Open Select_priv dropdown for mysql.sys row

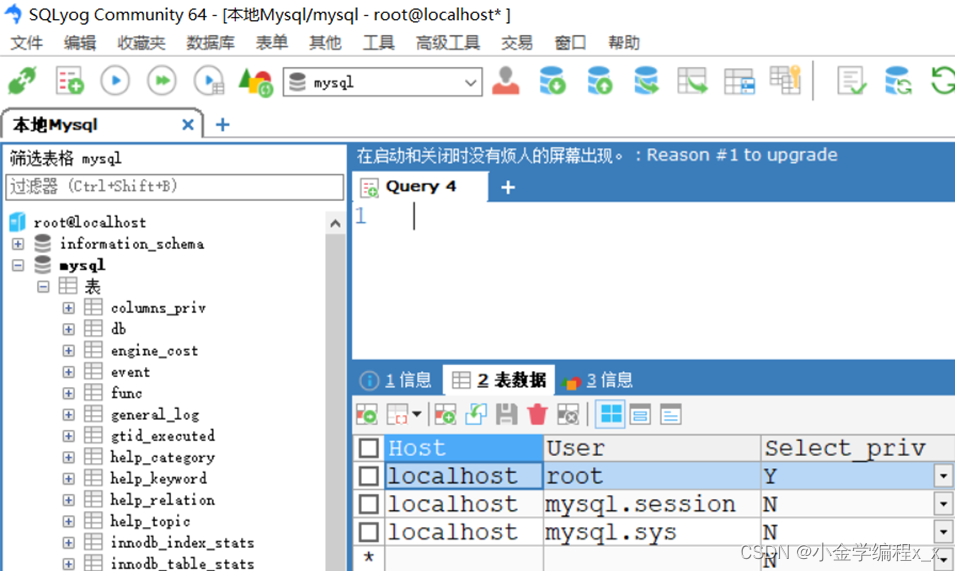click(x=943, y=532)
